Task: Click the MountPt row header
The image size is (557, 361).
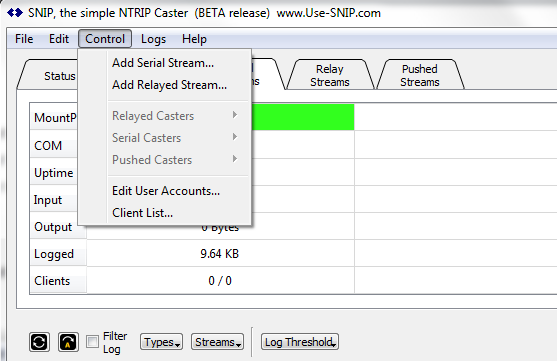Action: click(x=53, y=117)
